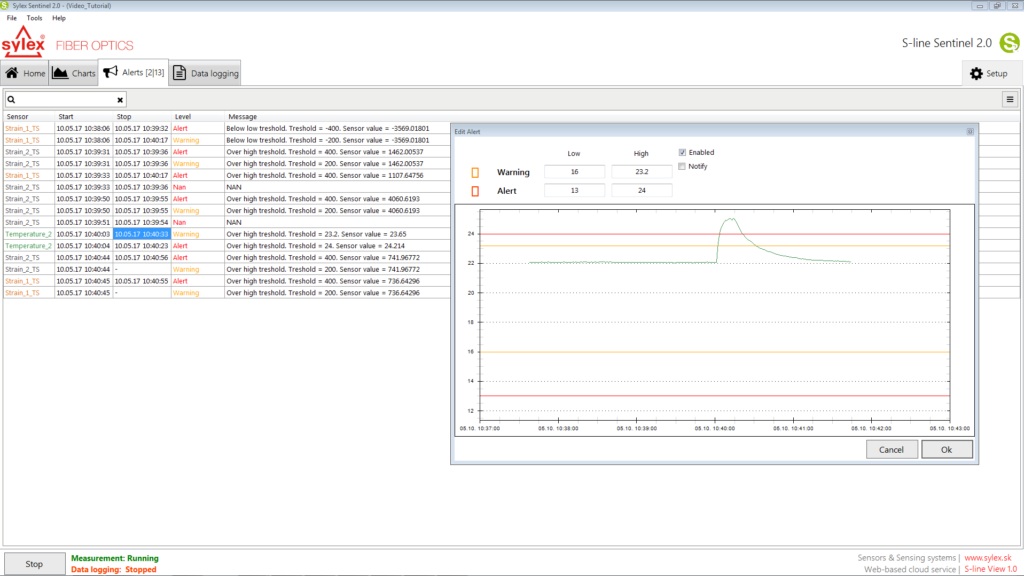Toggle the Enabled checkbox
This screenshot has height=576, width=1024.
[682, 152]
